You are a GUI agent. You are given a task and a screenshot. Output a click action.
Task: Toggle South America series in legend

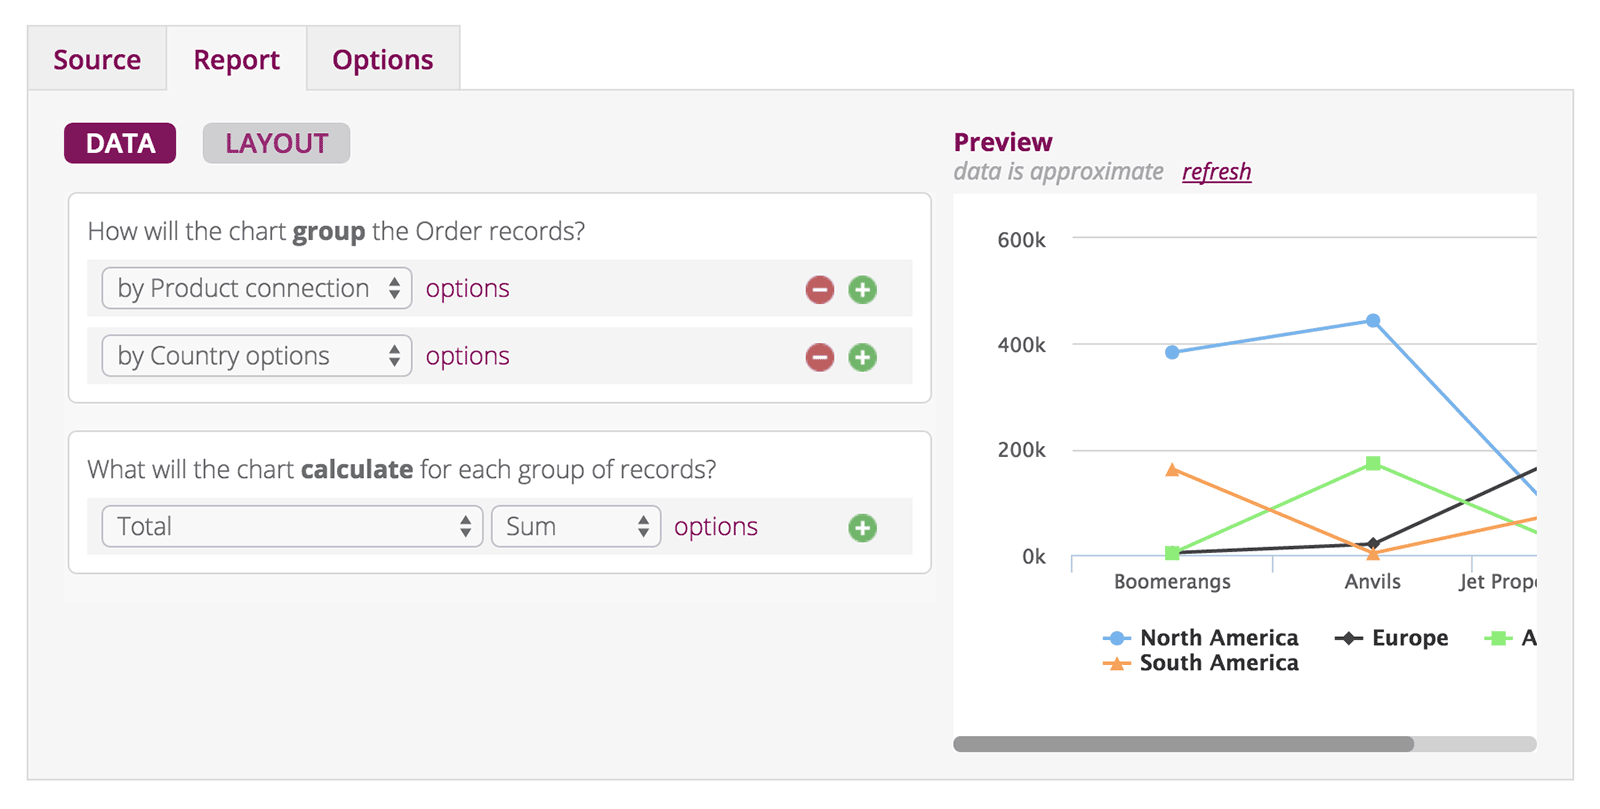[x=1218, y=663]
